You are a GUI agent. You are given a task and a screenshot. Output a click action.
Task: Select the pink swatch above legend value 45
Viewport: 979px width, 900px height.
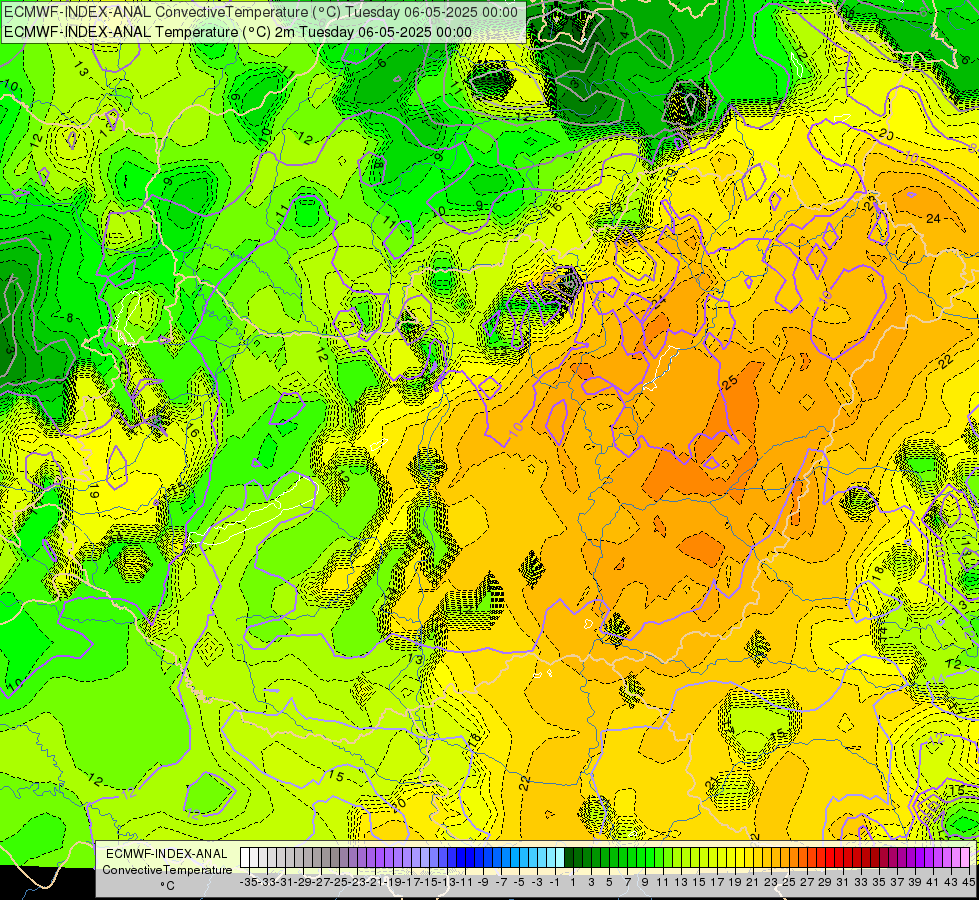pos(966,858)
